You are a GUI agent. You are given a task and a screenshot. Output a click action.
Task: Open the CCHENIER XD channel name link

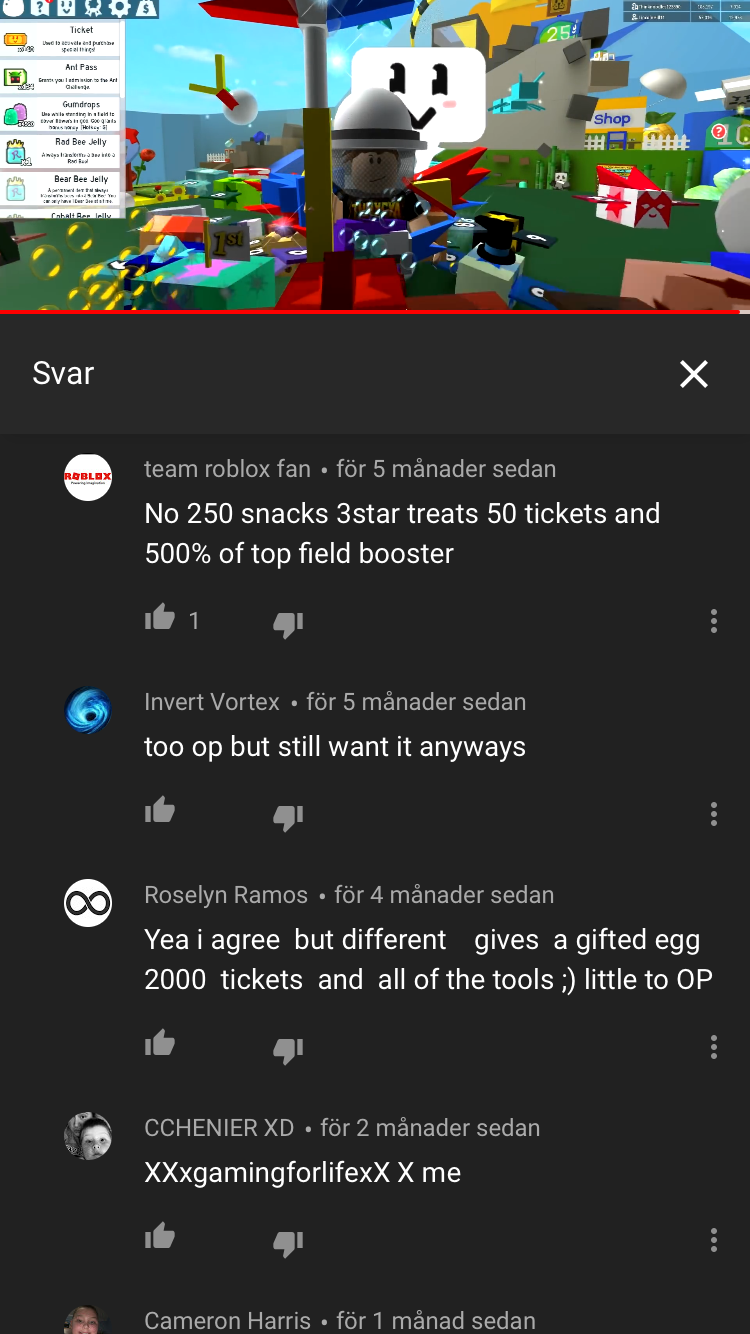tap(219, 1128)
